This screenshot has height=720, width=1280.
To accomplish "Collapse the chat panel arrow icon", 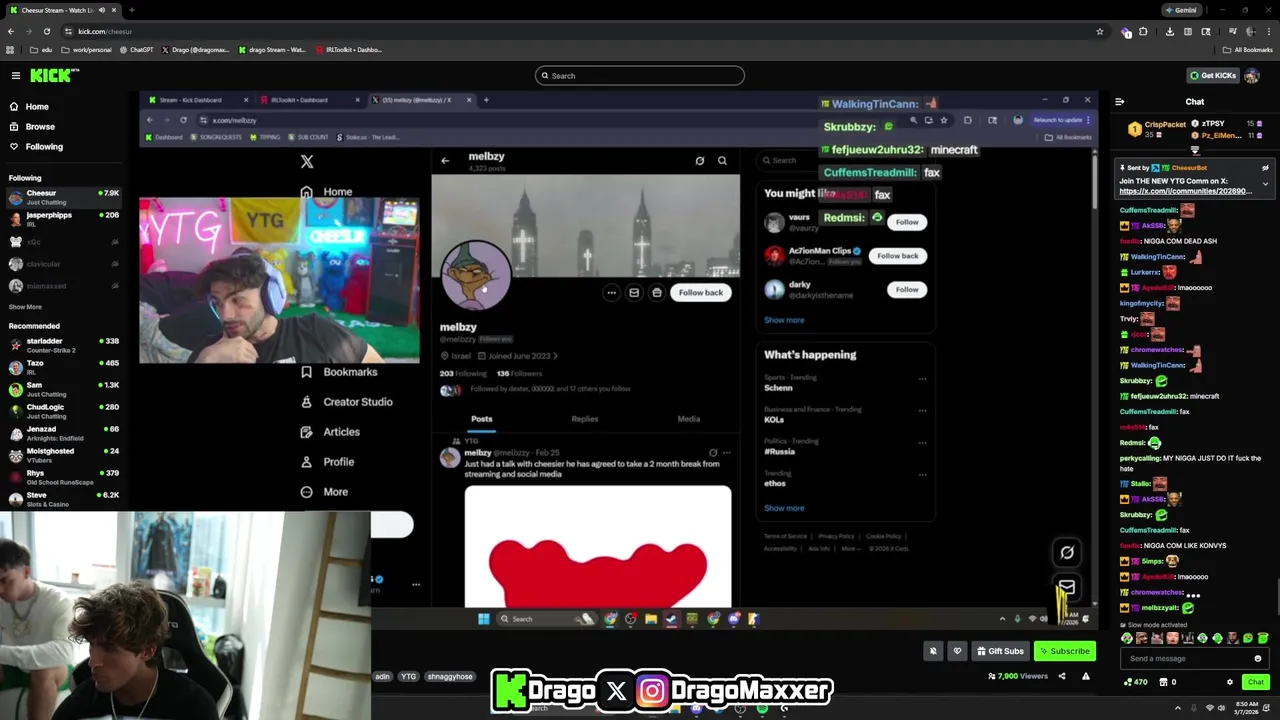I will point(1119,101).
